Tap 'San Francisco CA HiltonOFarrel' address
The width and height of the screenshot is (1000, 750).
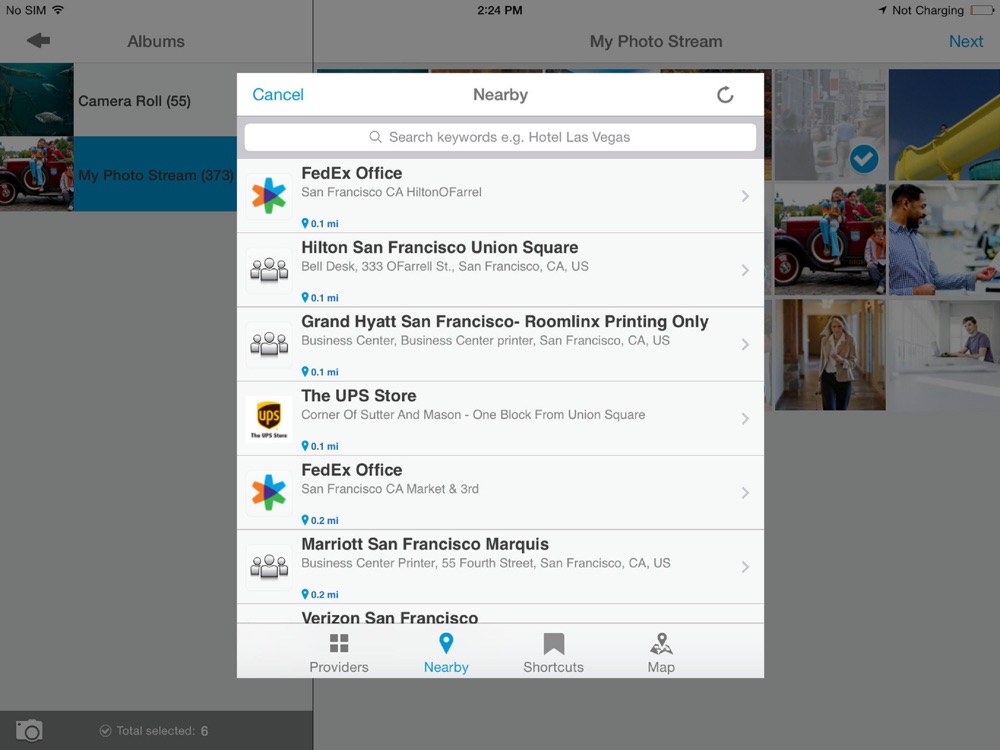[x=392, y=192]
